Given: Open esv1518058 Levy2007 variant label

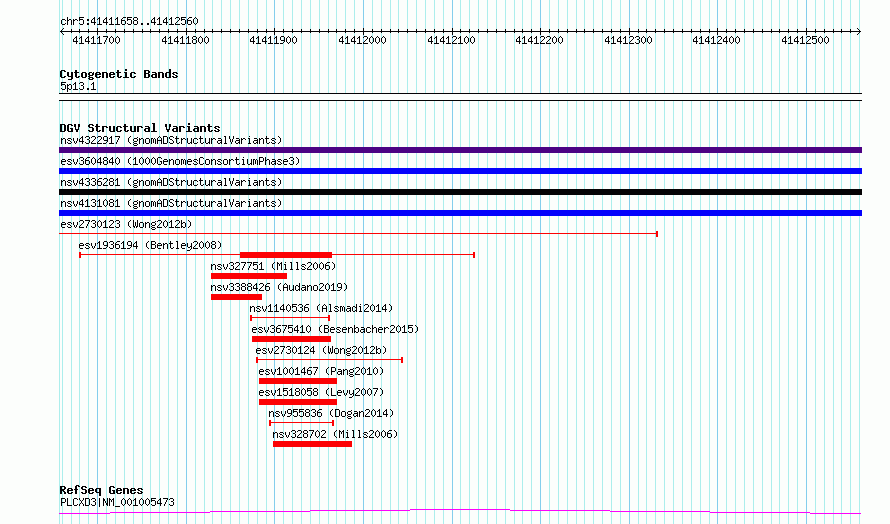Looking at the screenshot, I should (x=321, y=392).
